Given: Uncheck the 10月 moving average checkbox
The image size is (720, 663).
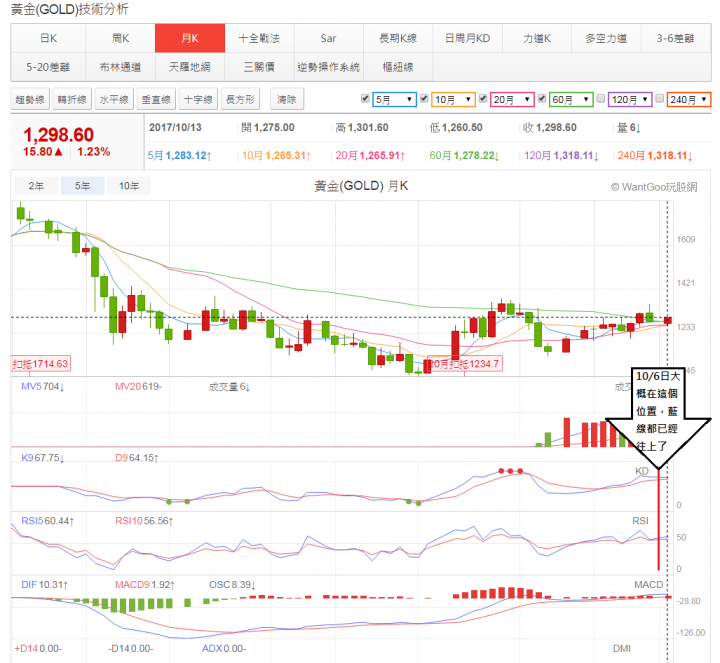Looking at the screenshot, I should 424,98.
